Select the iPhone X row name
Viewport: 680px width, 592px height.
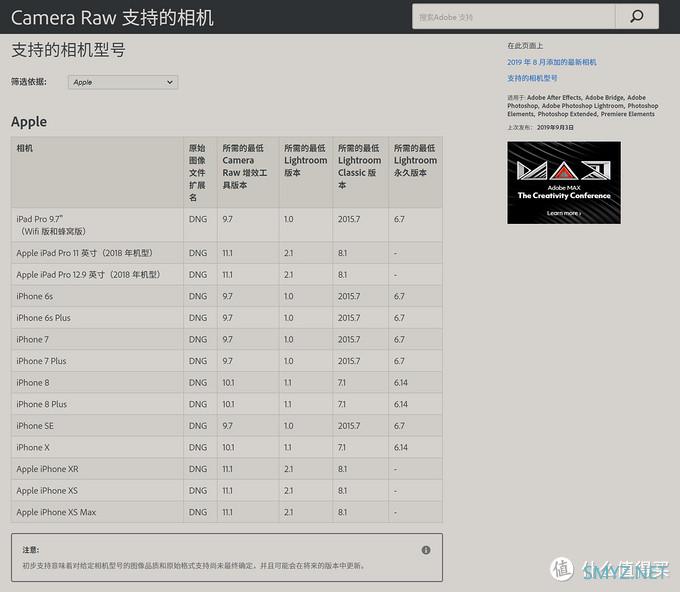tap(33, 447)
